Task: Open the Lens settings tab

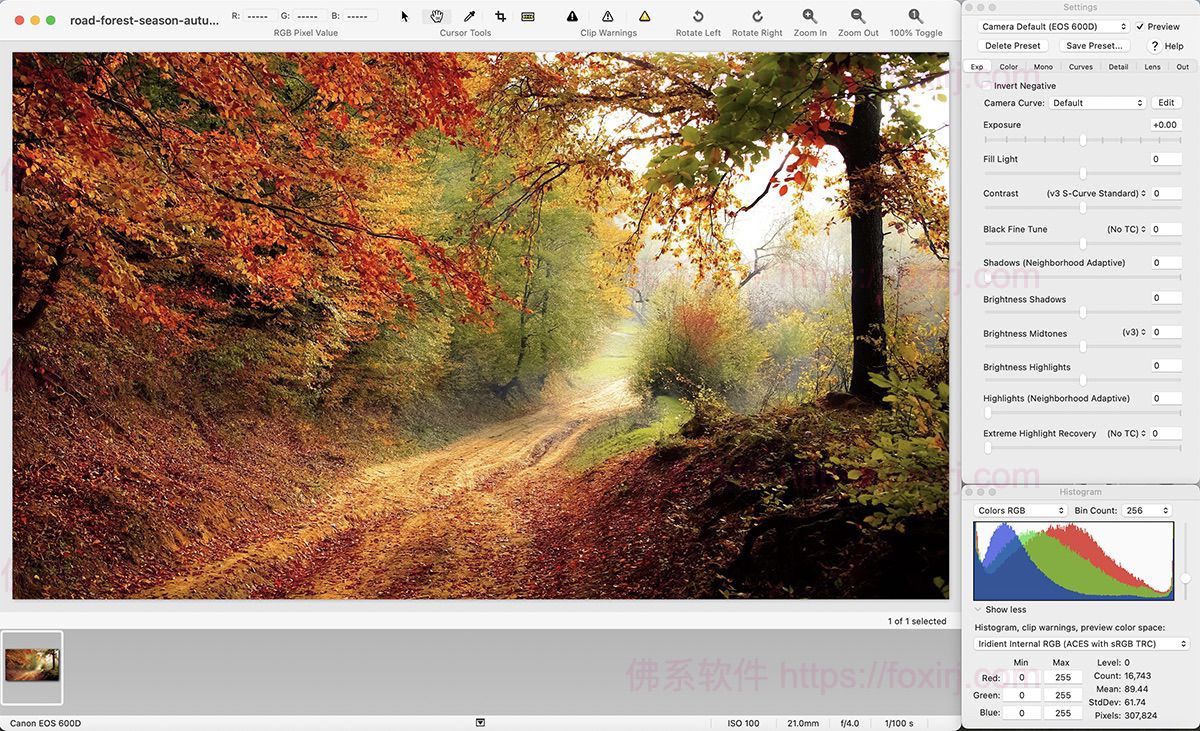Action: click(1152, 67)
